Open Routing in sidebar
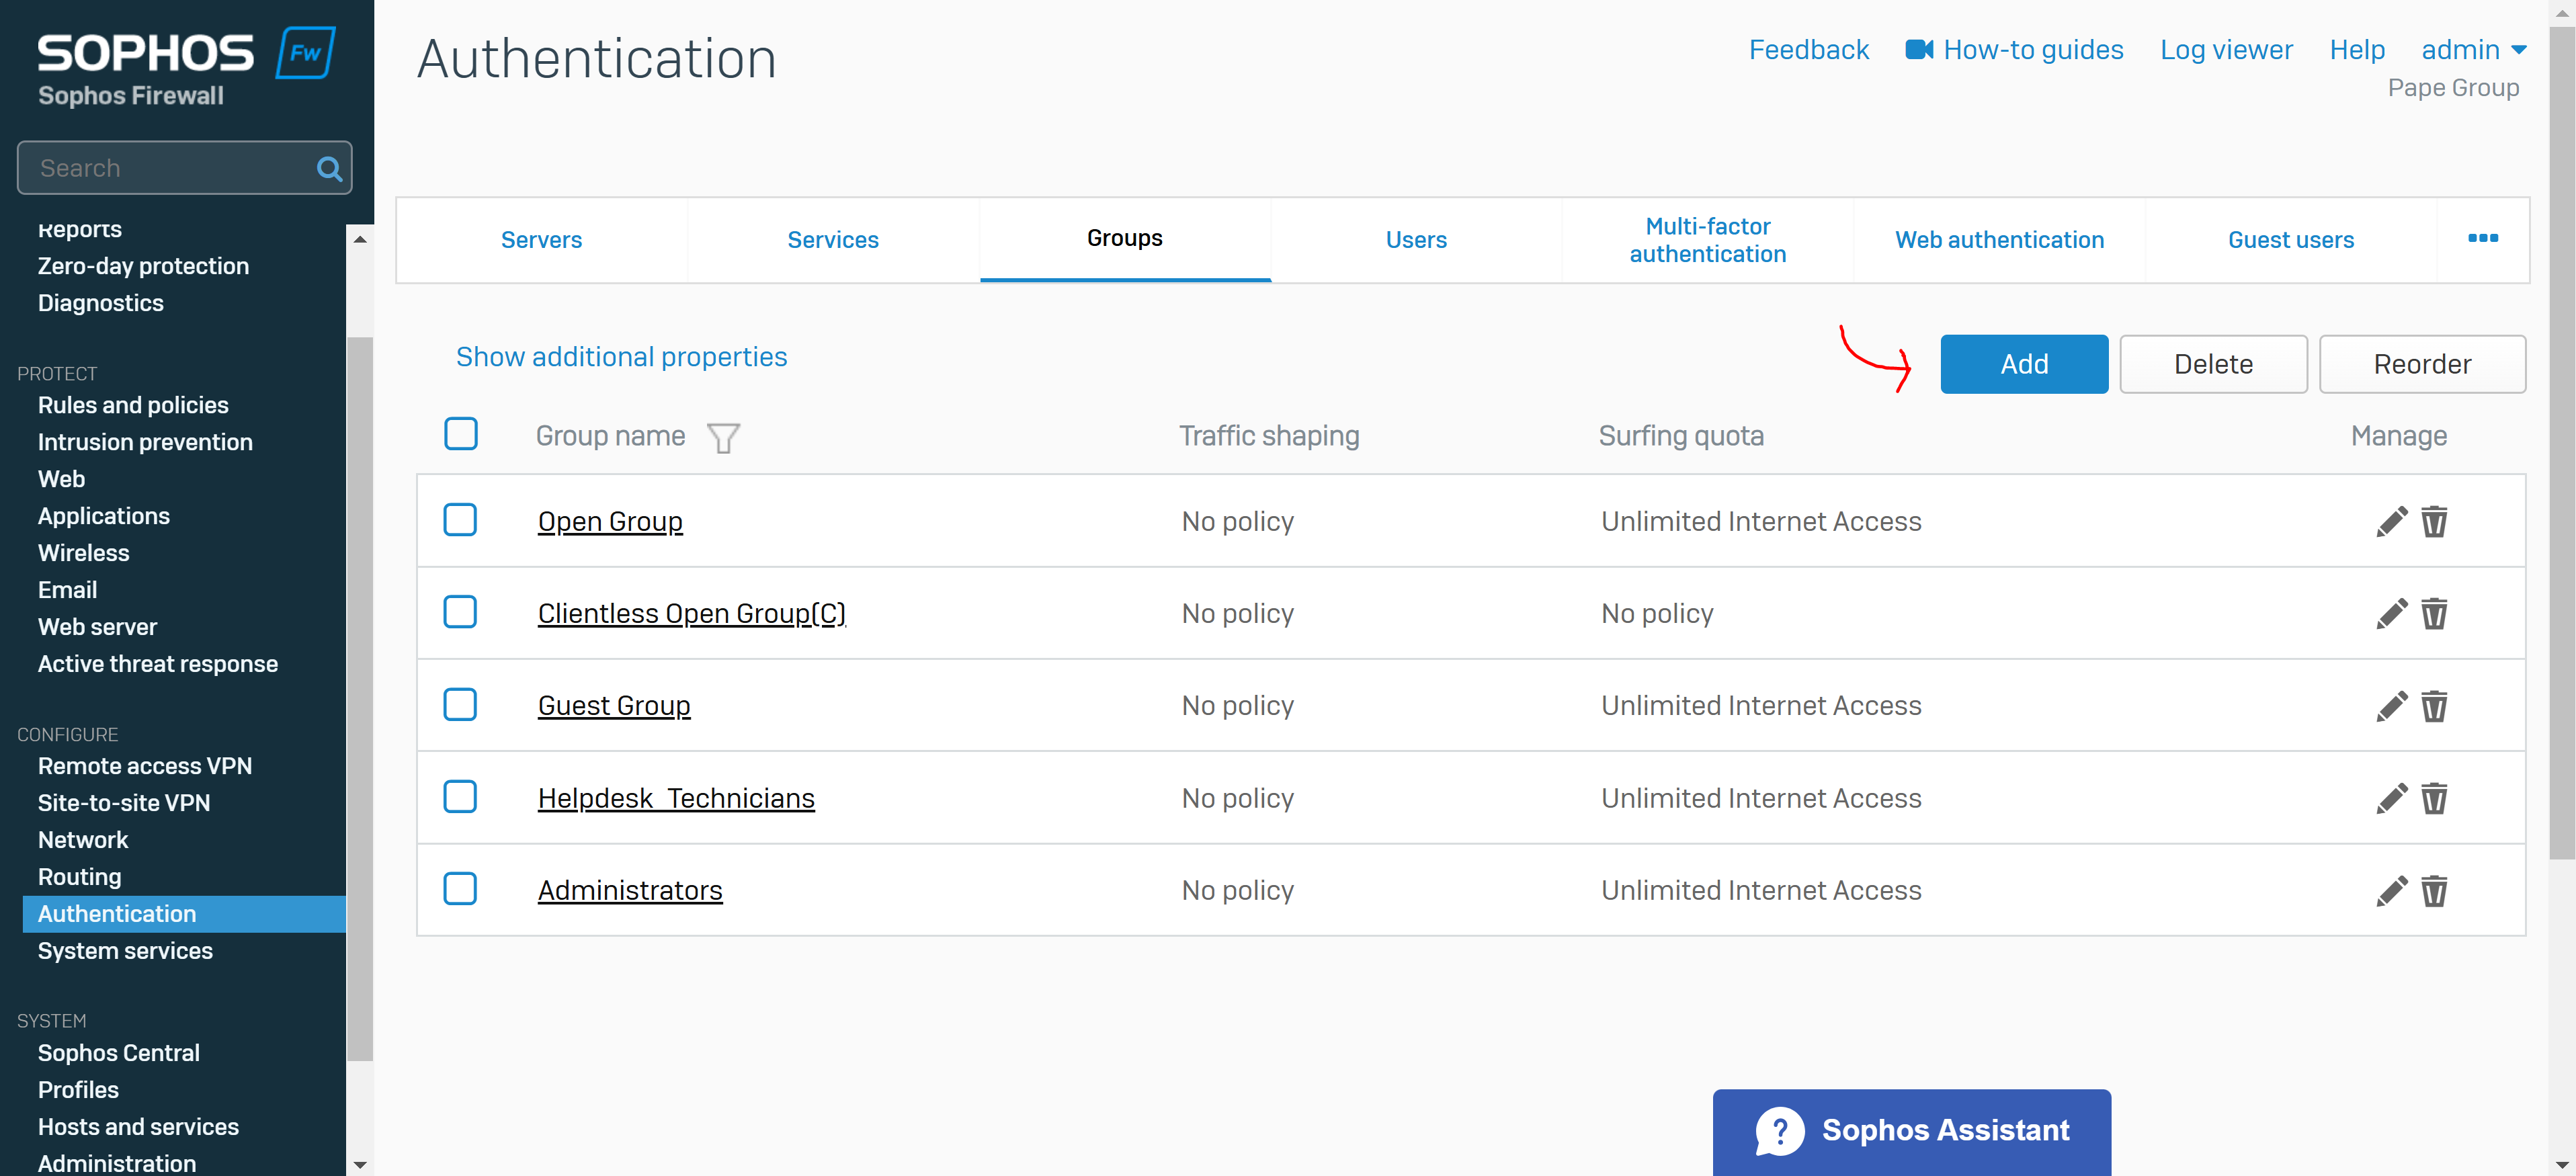Screen dimensions: 2576x1176 80,877
